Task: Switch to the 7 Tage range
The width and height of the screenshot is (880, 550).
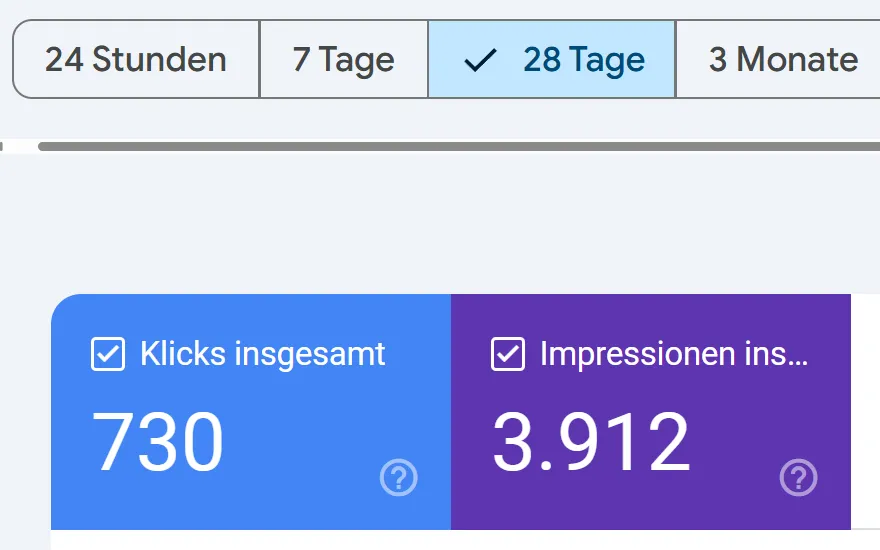Action: (343, 59)
